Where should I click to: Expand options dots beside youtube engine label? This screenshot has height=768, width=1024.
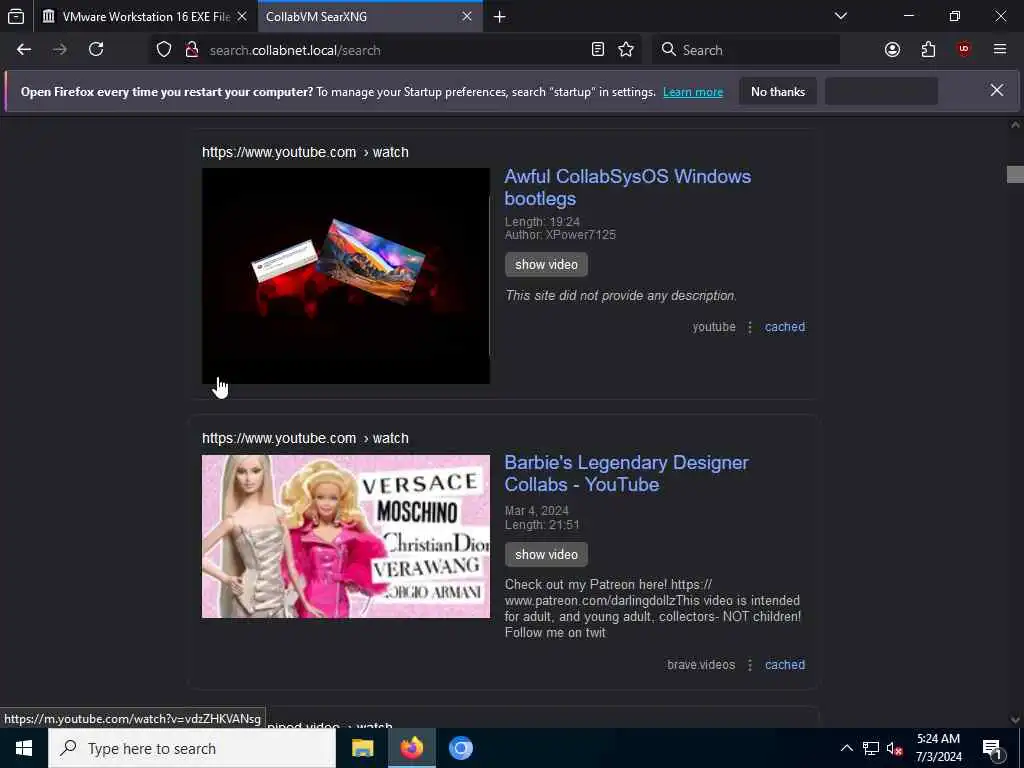(750, 327)
